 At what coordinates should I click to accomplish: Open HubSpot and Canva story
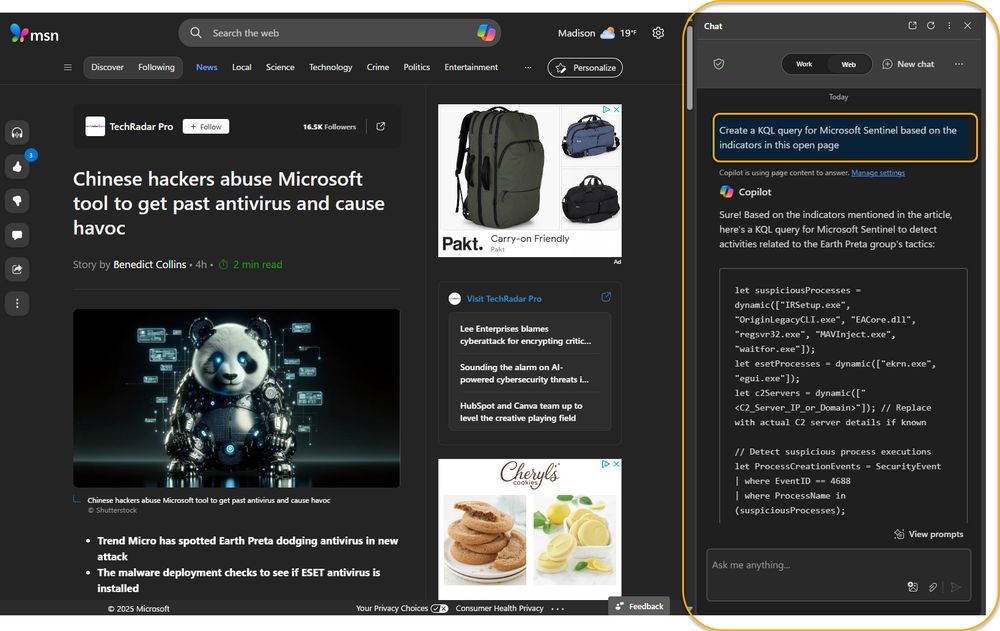[521, 412]
